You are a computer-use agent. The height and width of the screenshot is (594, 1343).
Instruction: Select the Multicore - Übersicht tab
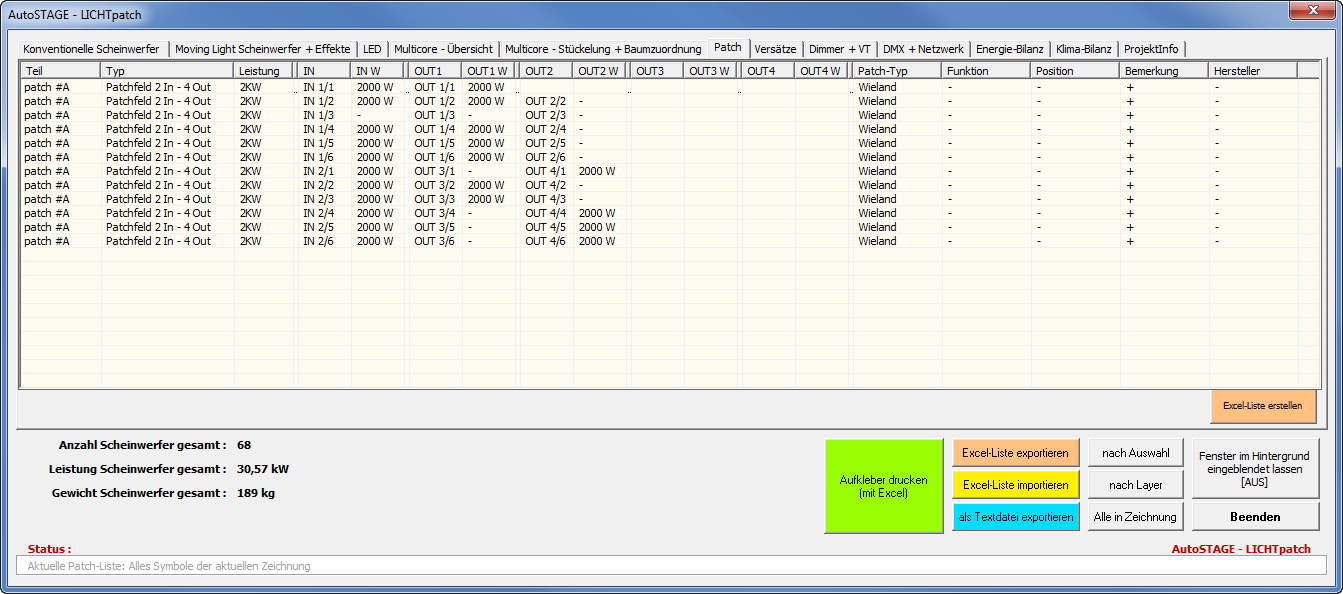(x=443, y=49)
